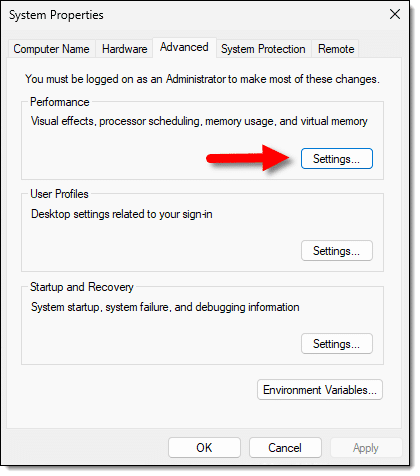The height and width of the screenshot is (476, 420).
Task: Click the Performance group label
Action: (x=60, y=102)
